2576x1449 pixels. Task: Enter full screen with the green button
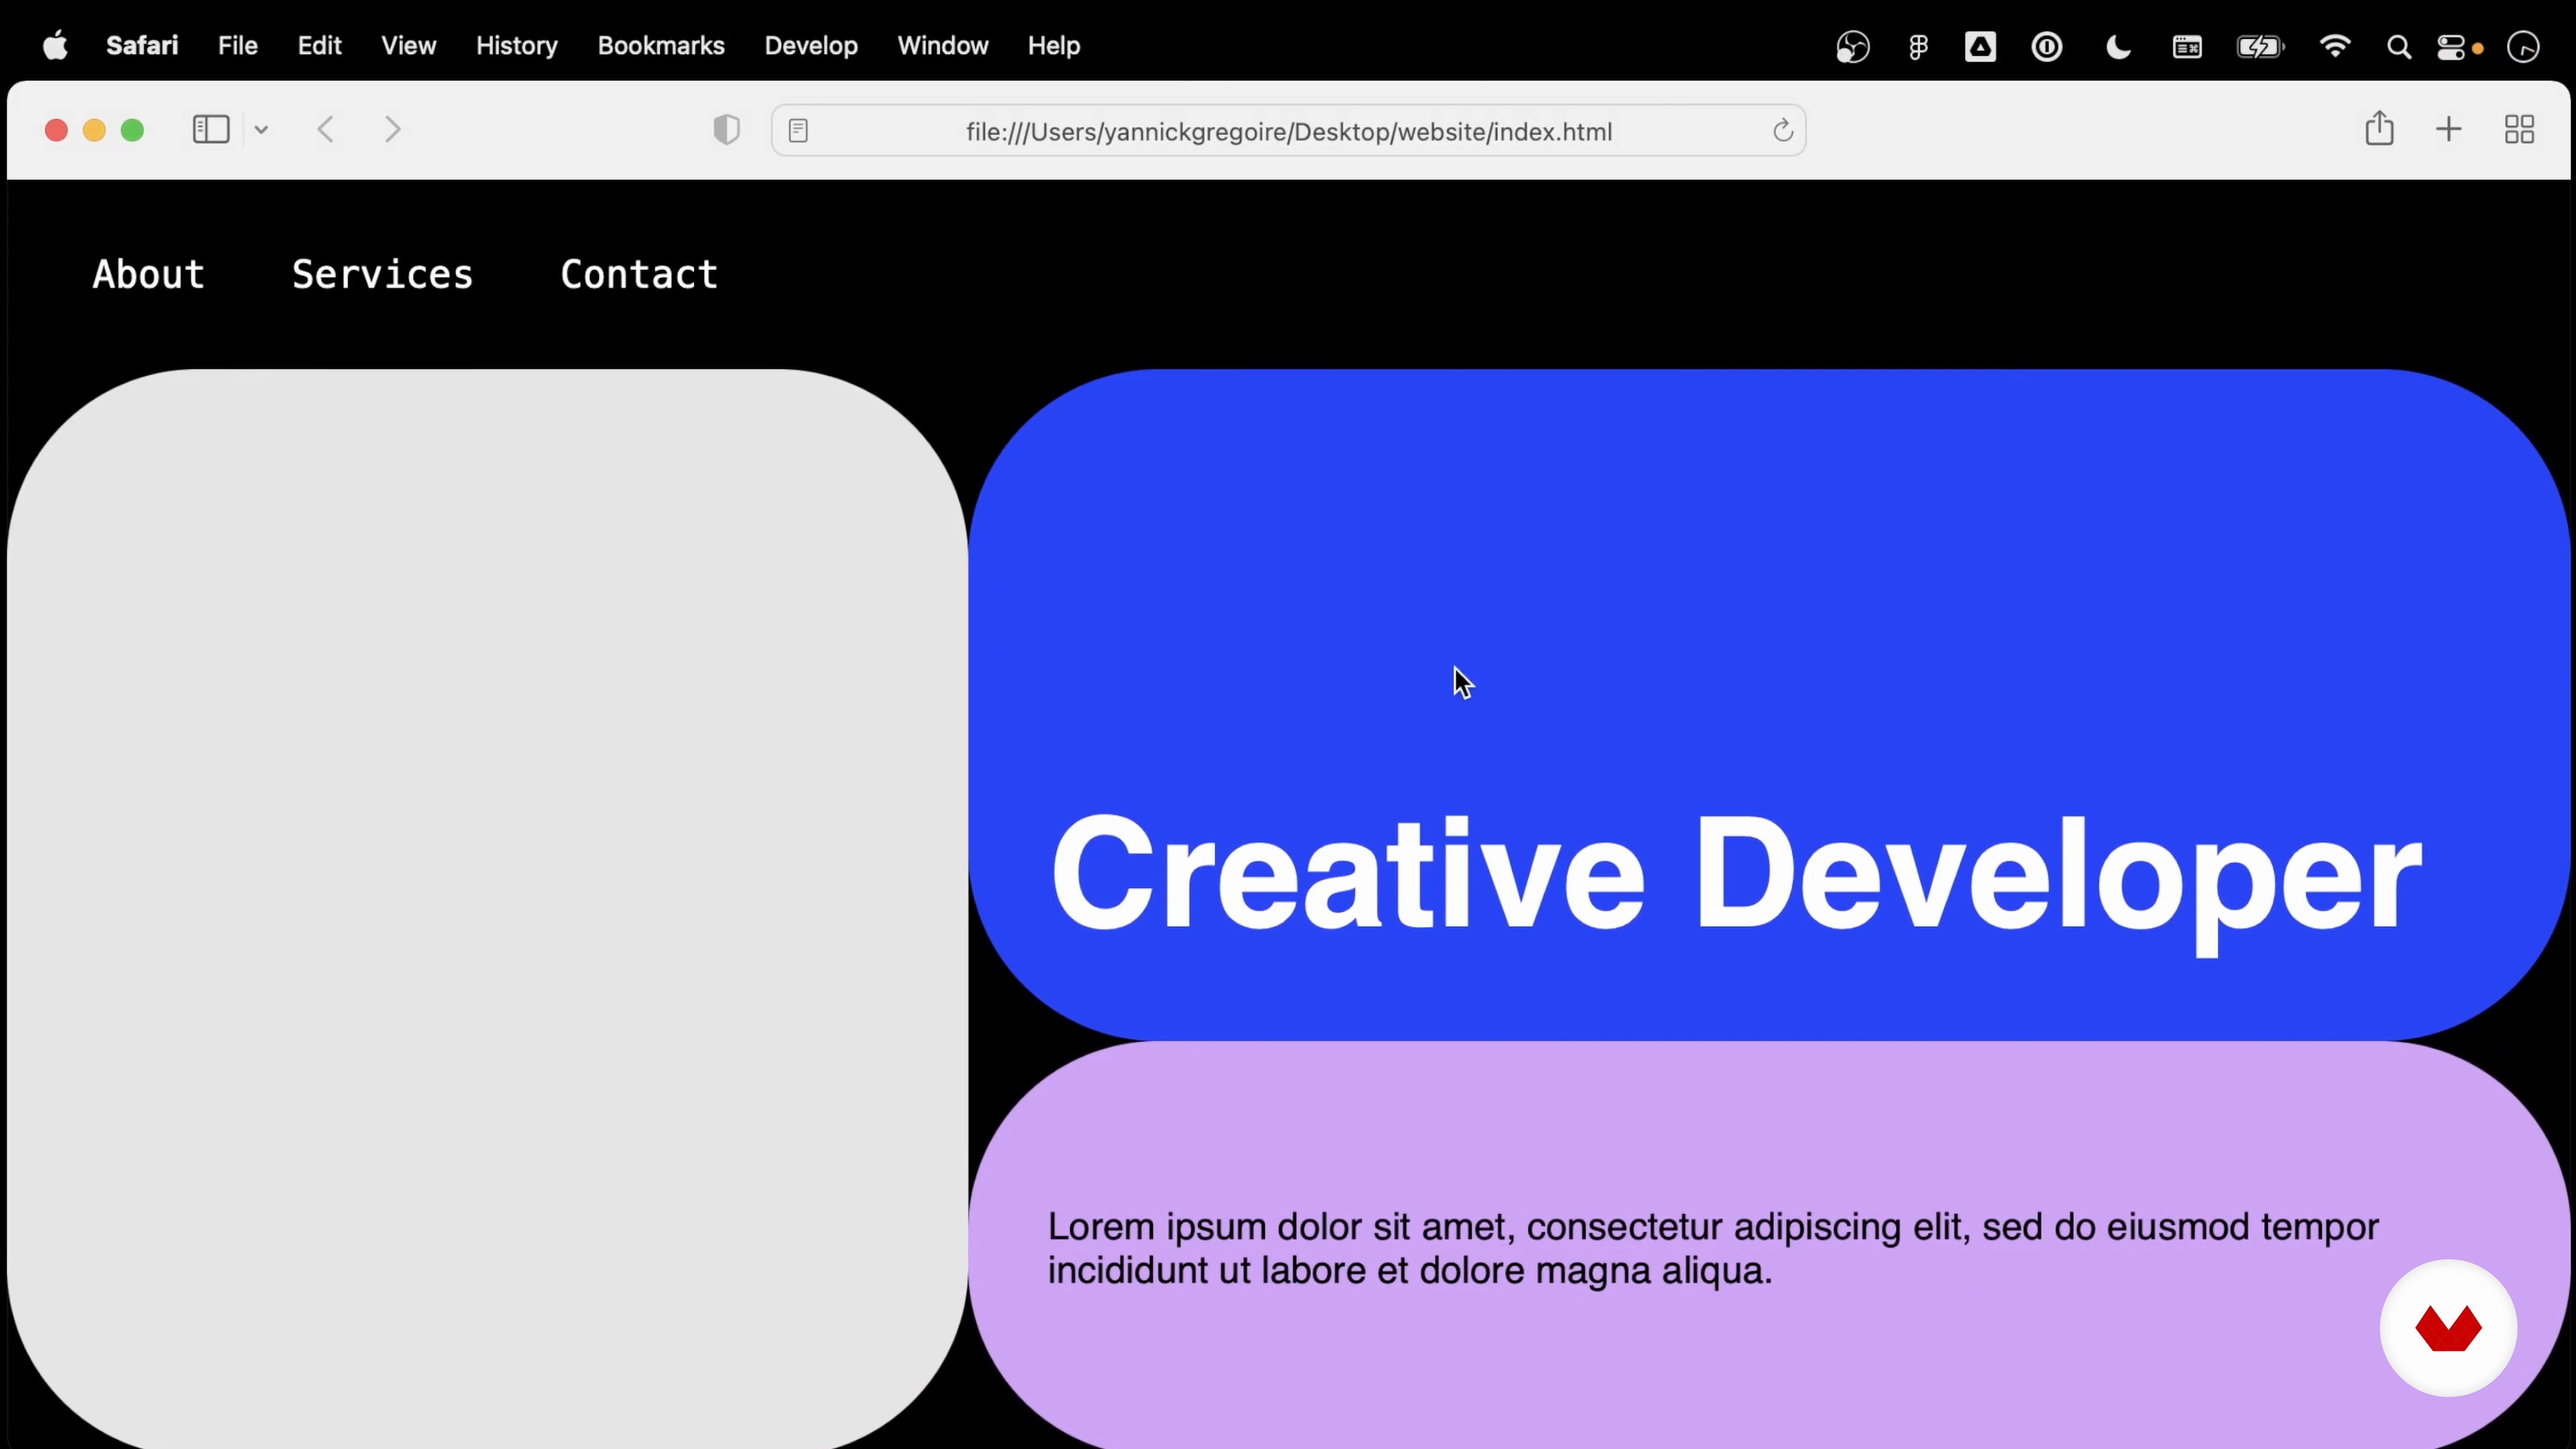tap(132, 130)
